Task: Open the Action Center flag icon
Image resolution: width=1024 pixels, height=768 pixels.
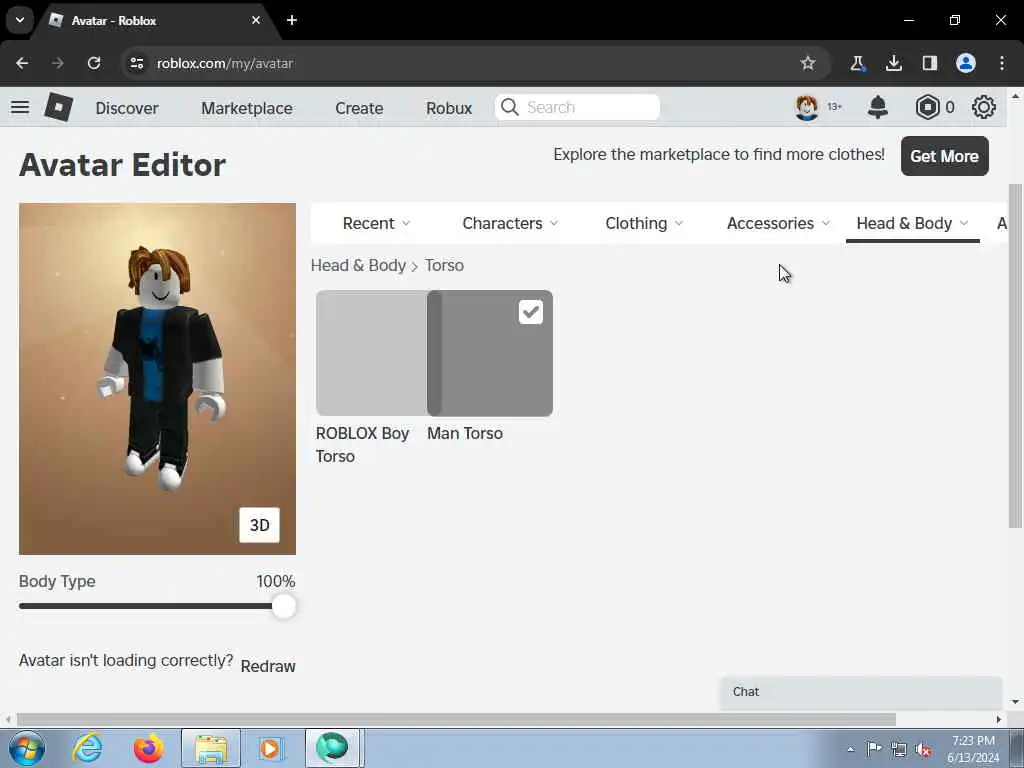Action: click(874, 748)
